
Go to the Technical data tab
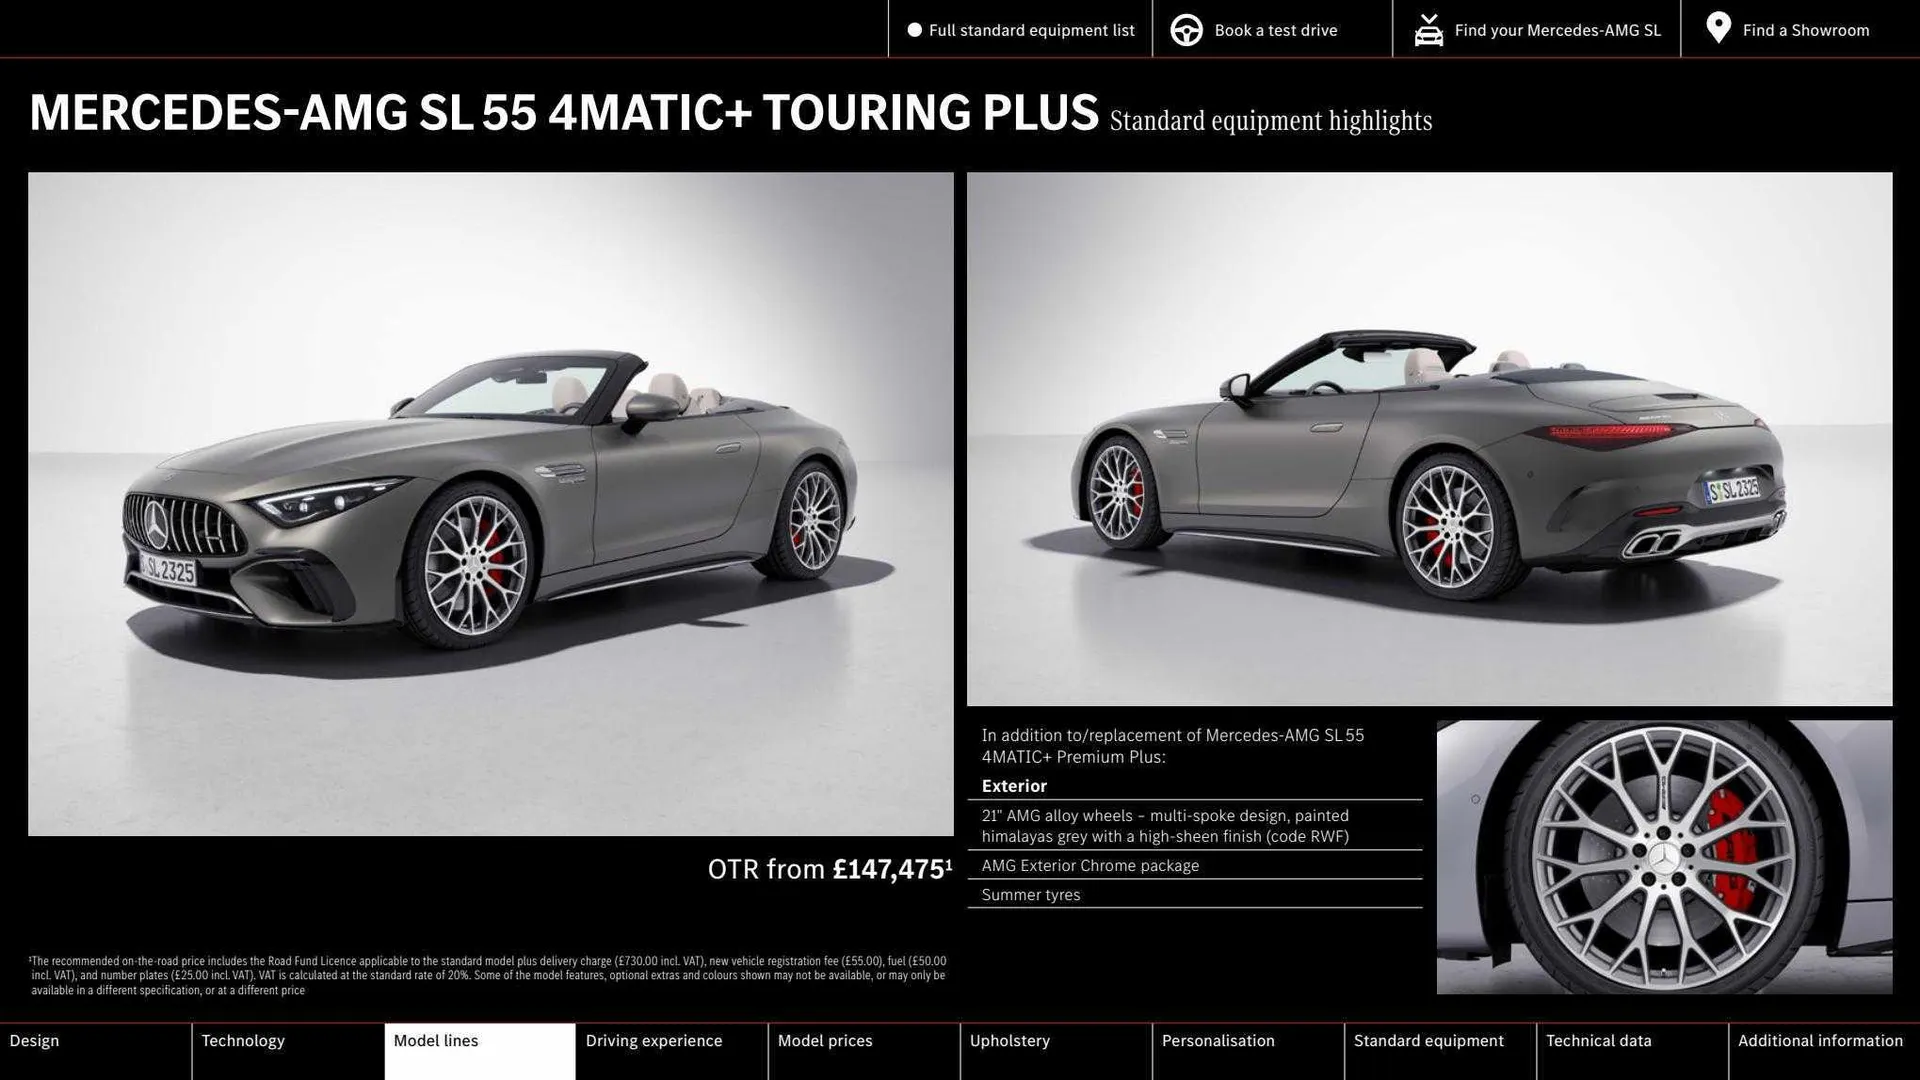(1599, 1040)
